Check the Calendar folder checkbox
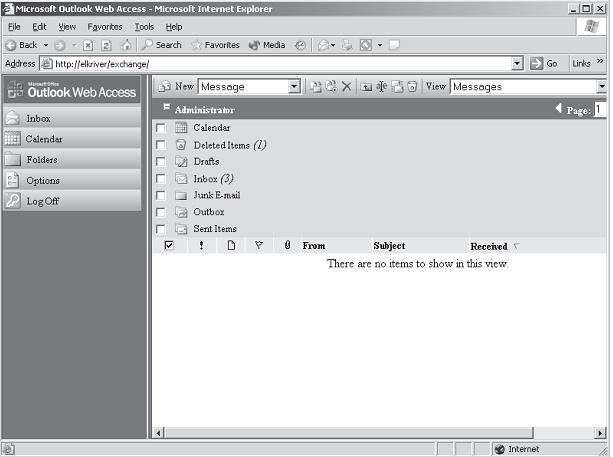Image resolution: width=613 pixels, height=457 pixels. click(x=160, y=128)
